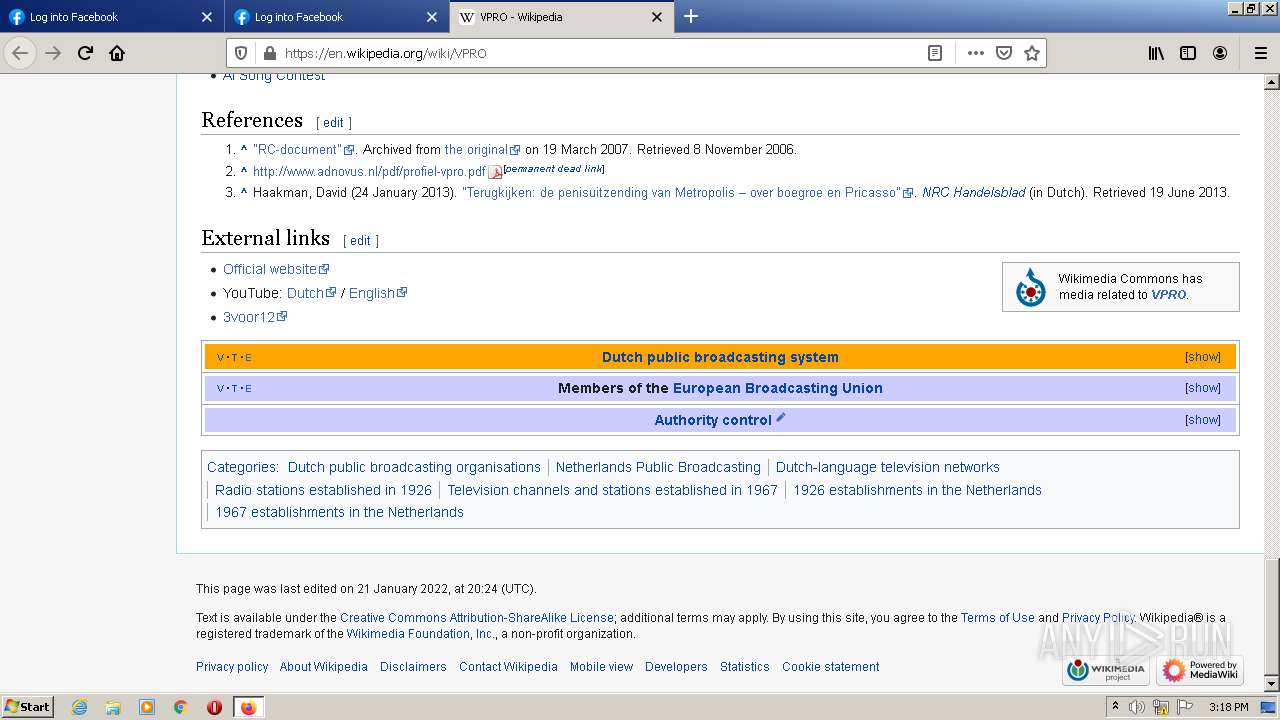Click the Wikimedia project badge
This screenshot has height=720, width=1280.
coord(1106,669)
